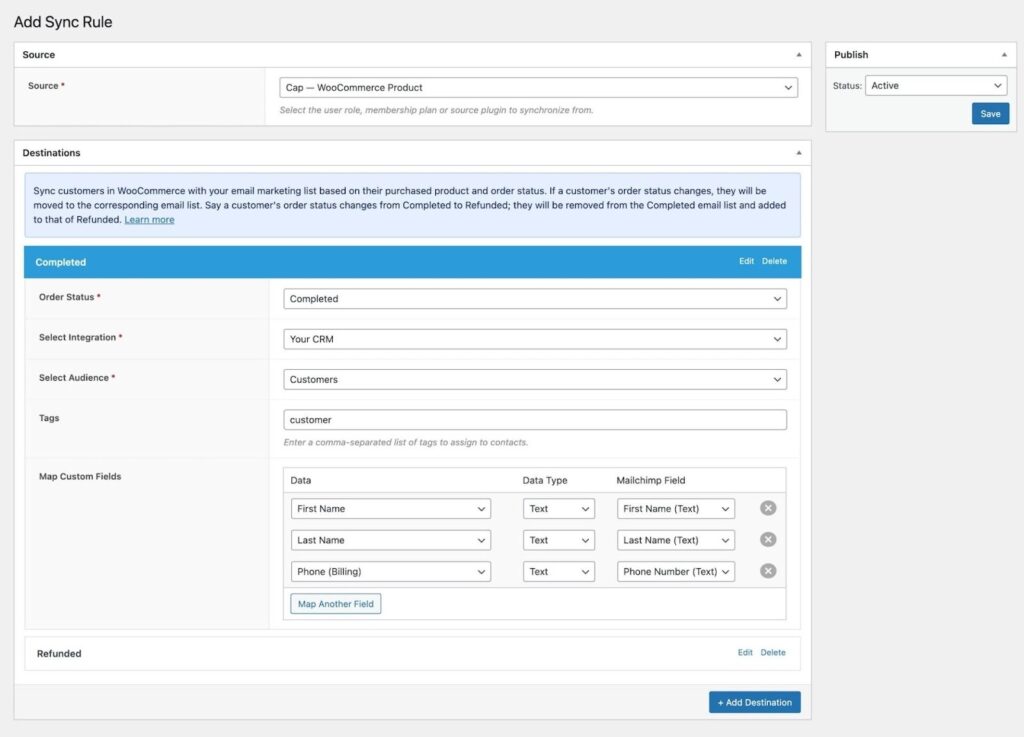Remove the First Name field mapping
The width and height of the screenshot is (1024, 737).
coord(768,508)
